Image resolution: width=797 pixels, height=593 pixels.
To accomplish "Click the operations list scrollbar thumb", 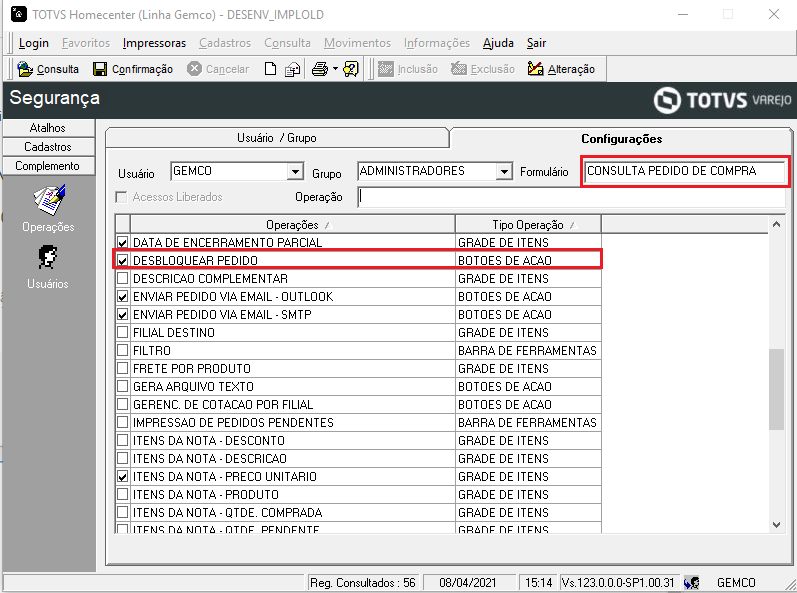I will tap(776, 389).
